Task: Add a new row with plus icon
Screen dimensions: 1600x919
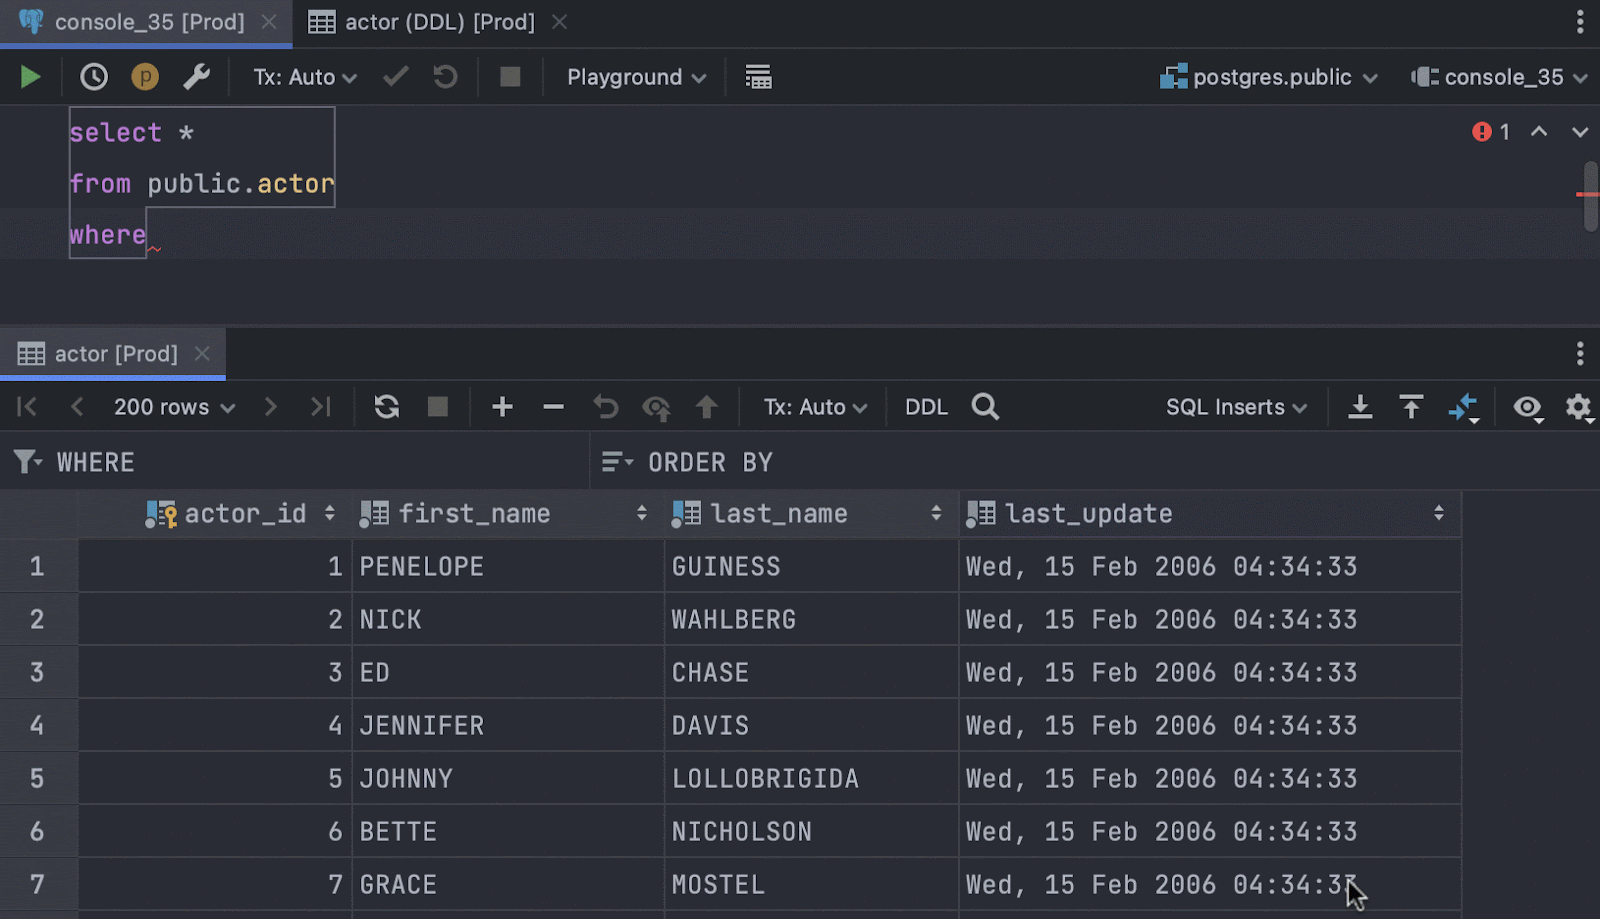Action: tap(502, 407)
